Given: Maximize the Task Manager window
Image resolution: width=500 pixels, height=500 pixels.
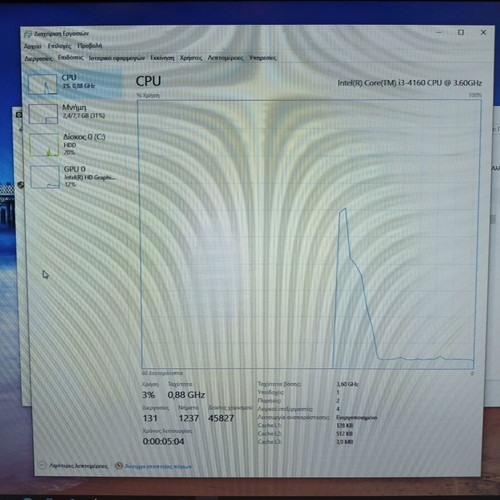Looking at the screenshot, I should (x=461, y=32).
